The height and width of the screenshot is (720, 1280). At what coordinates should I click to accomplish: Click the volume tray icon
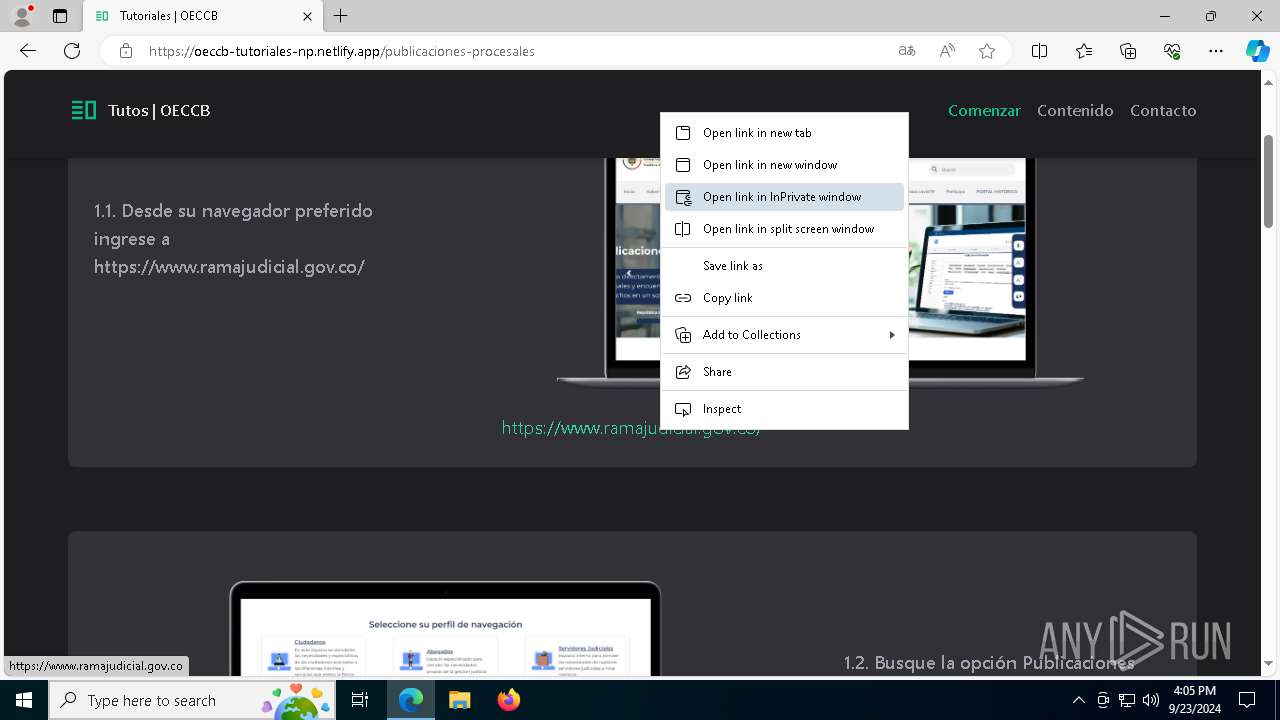(x=1150, y=700)
